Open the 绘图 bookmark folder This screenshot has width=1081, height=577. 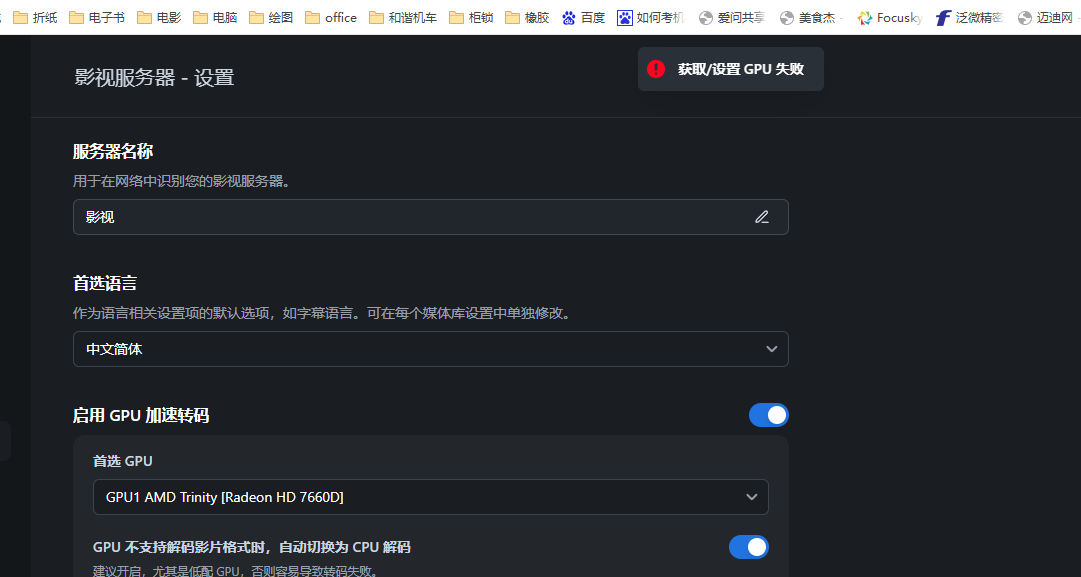271,17
